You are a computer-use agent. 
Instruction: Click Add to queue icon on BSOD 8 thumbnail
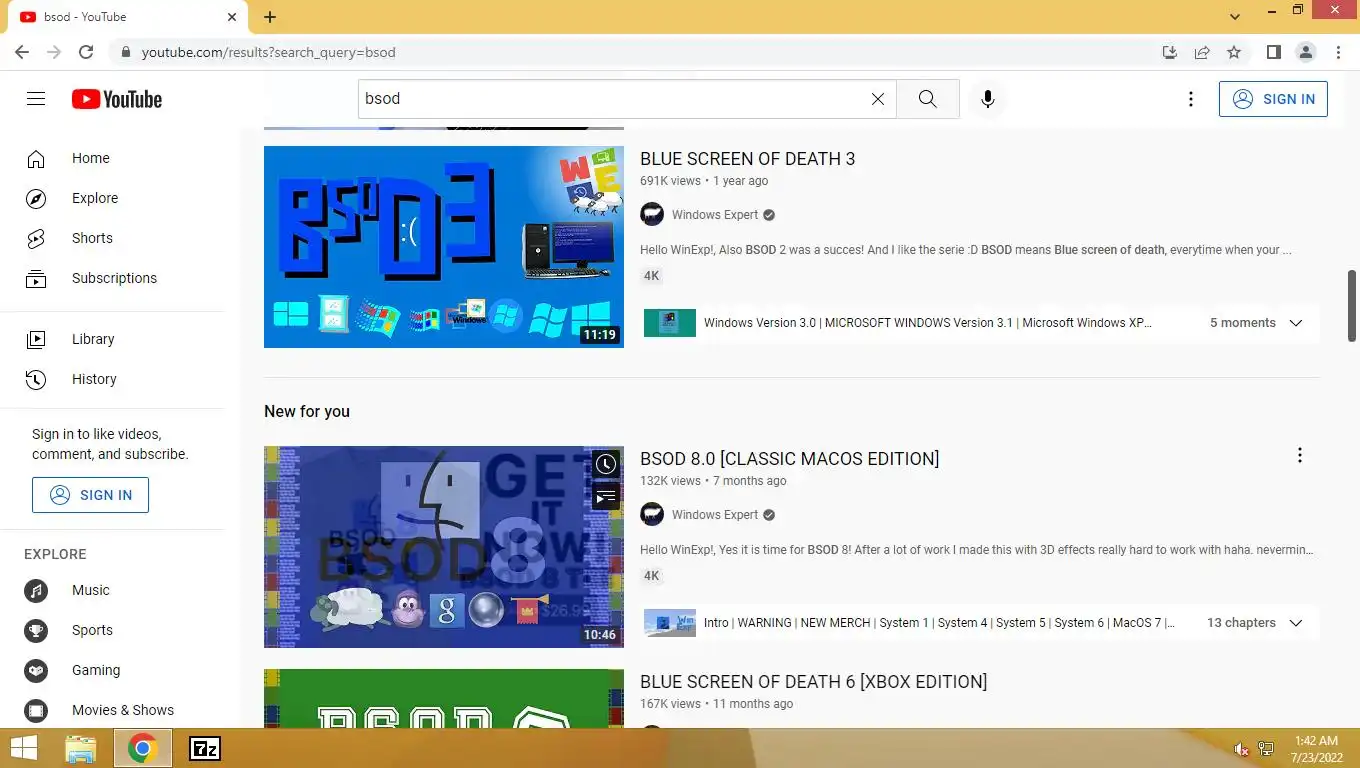(x=605, y=496)
